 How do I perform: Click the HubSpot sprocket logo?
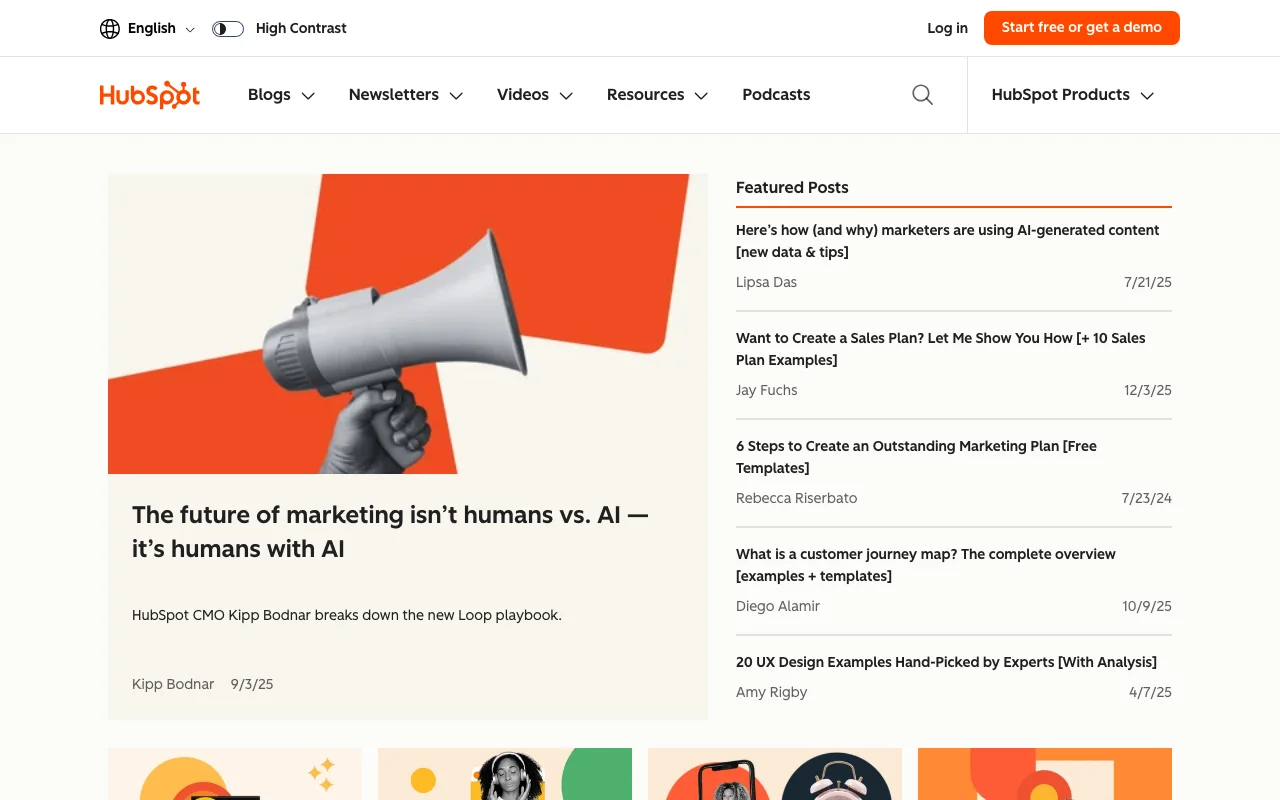(149, 94)
